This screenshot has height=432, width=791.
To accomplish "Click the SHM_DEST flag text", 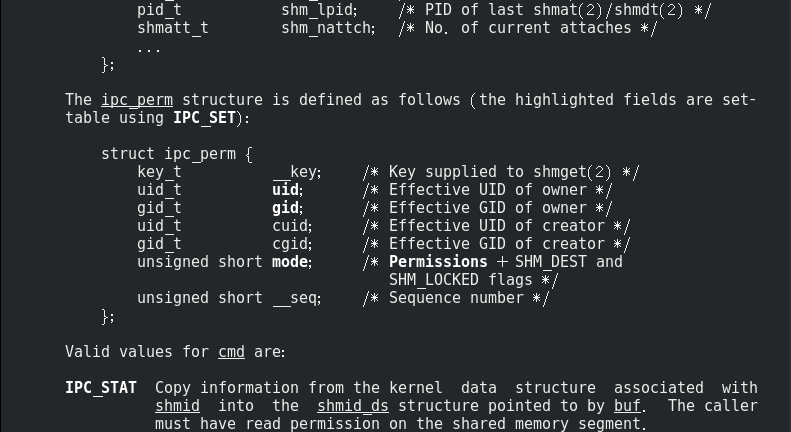I will coord(551,262).
